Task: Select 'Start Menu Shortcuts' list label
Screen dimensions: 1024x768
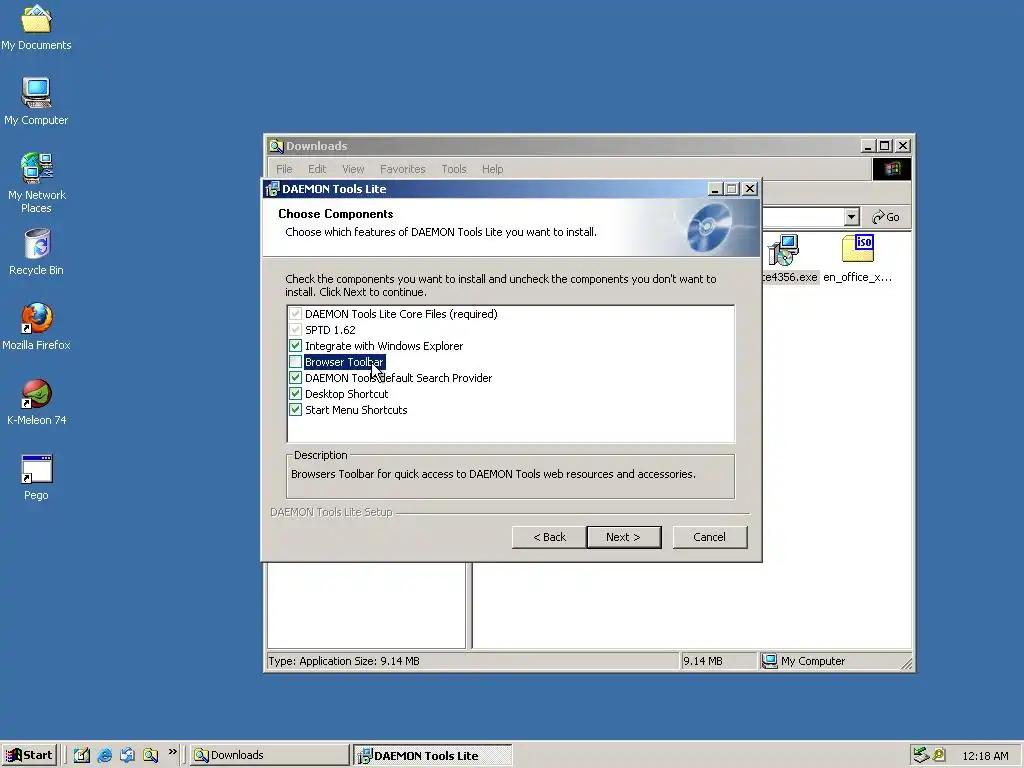Action: 356,410
